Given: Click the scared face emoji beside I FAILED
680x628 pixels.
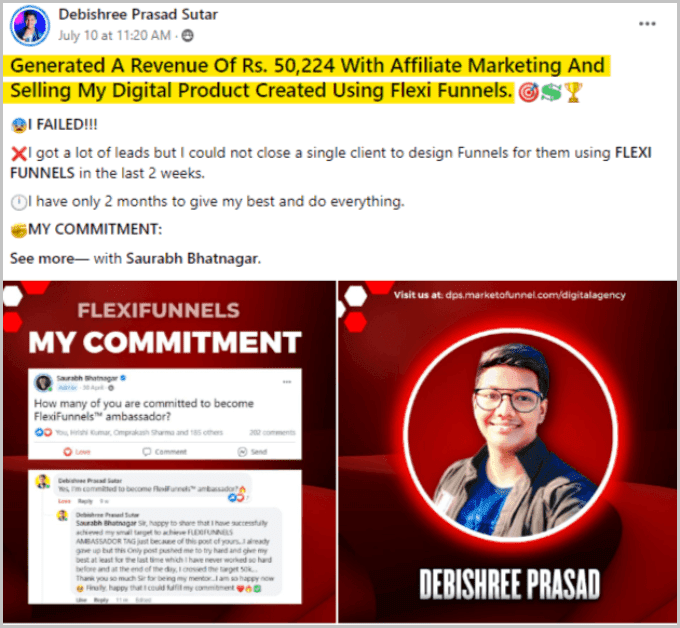Looking at the screenshot, I should click(19, 125).
